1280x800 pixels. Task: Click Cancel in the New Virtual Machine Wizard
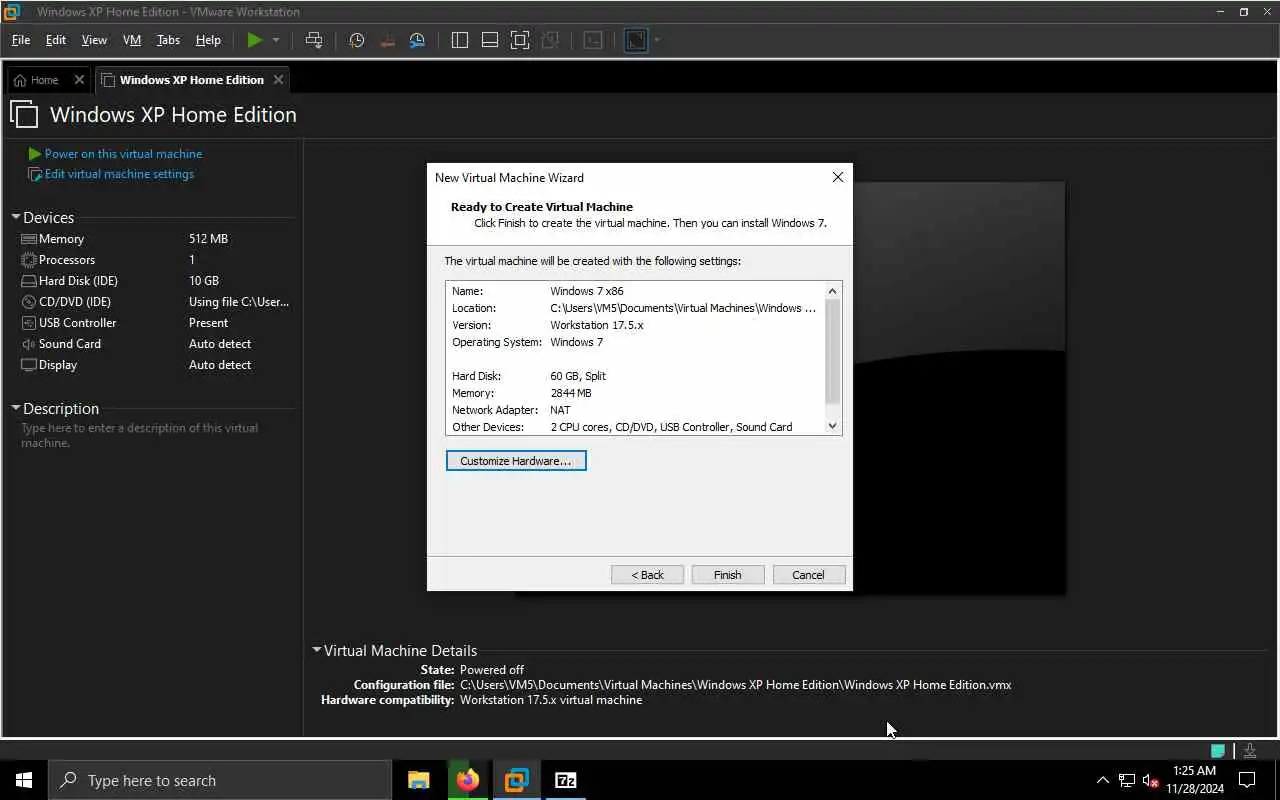click(x=809, y=575)
